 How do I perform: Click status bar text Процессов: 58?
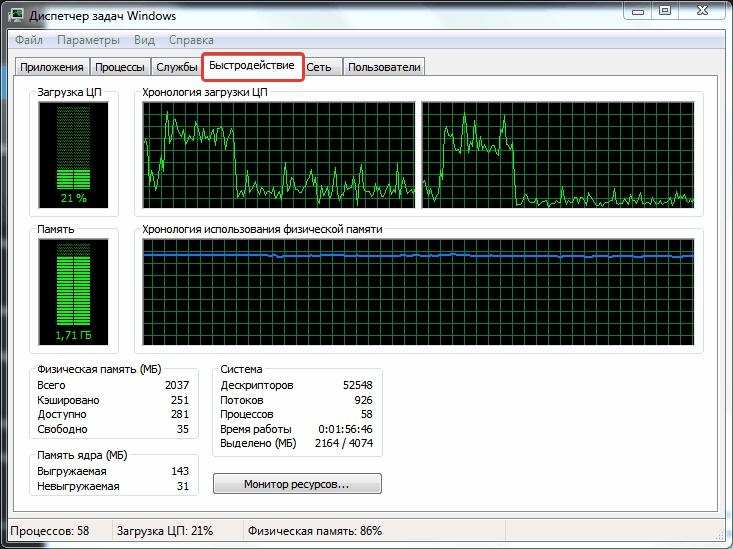click(50, 531)
